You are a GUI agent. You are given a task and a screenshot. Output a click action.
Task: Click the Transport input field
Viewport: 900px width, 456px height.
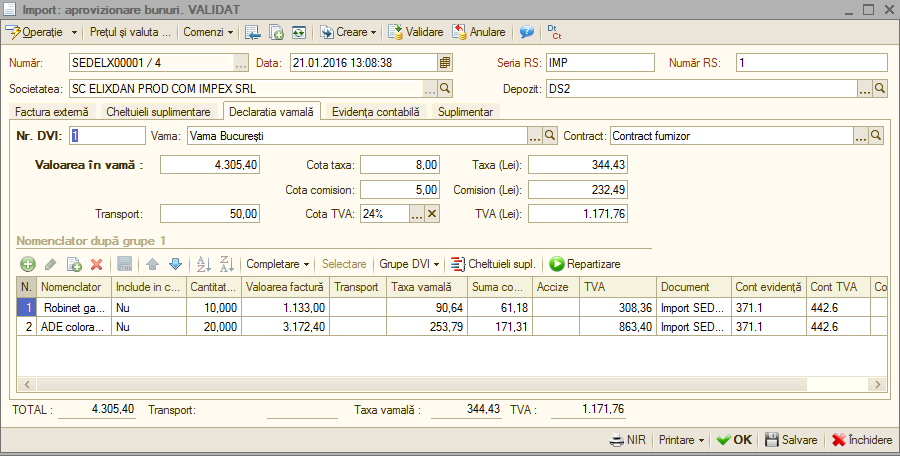coord(210,214)
